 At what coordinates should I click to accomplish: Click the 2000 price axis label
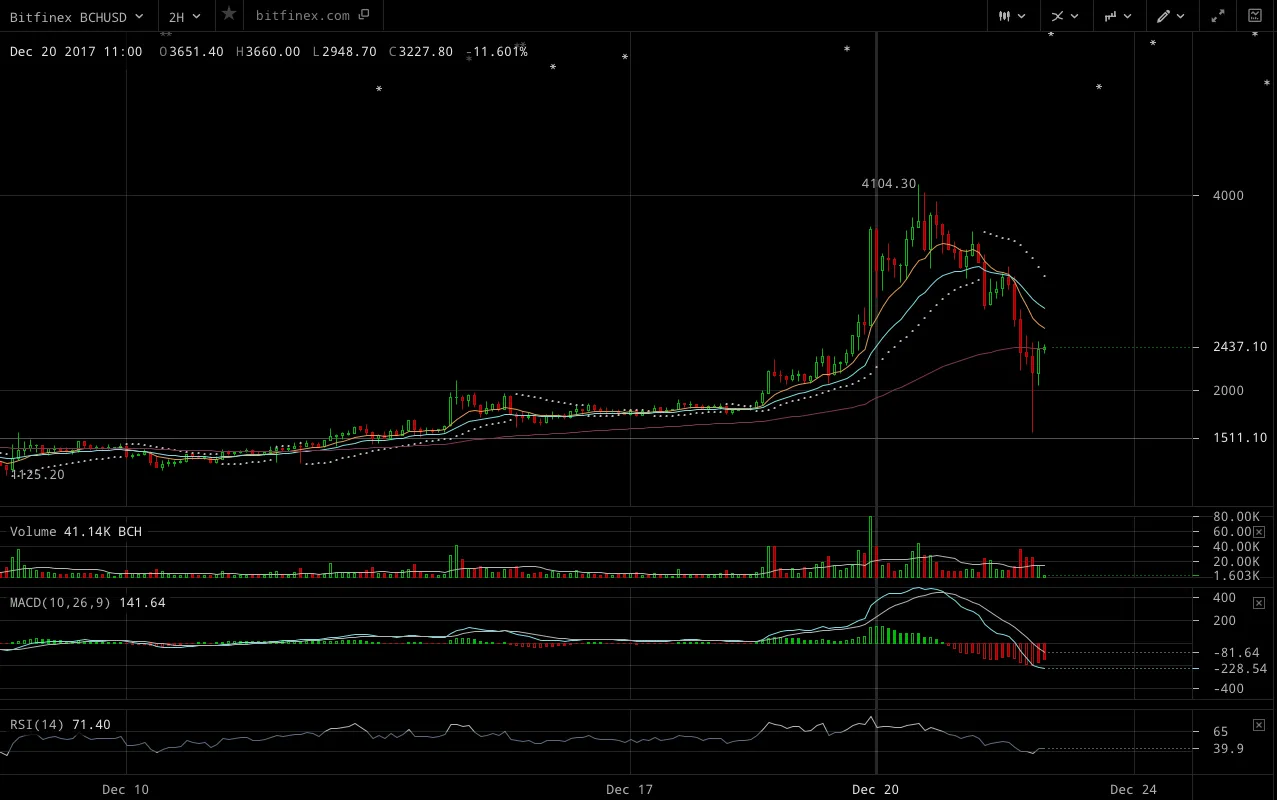pos(1227,390)
